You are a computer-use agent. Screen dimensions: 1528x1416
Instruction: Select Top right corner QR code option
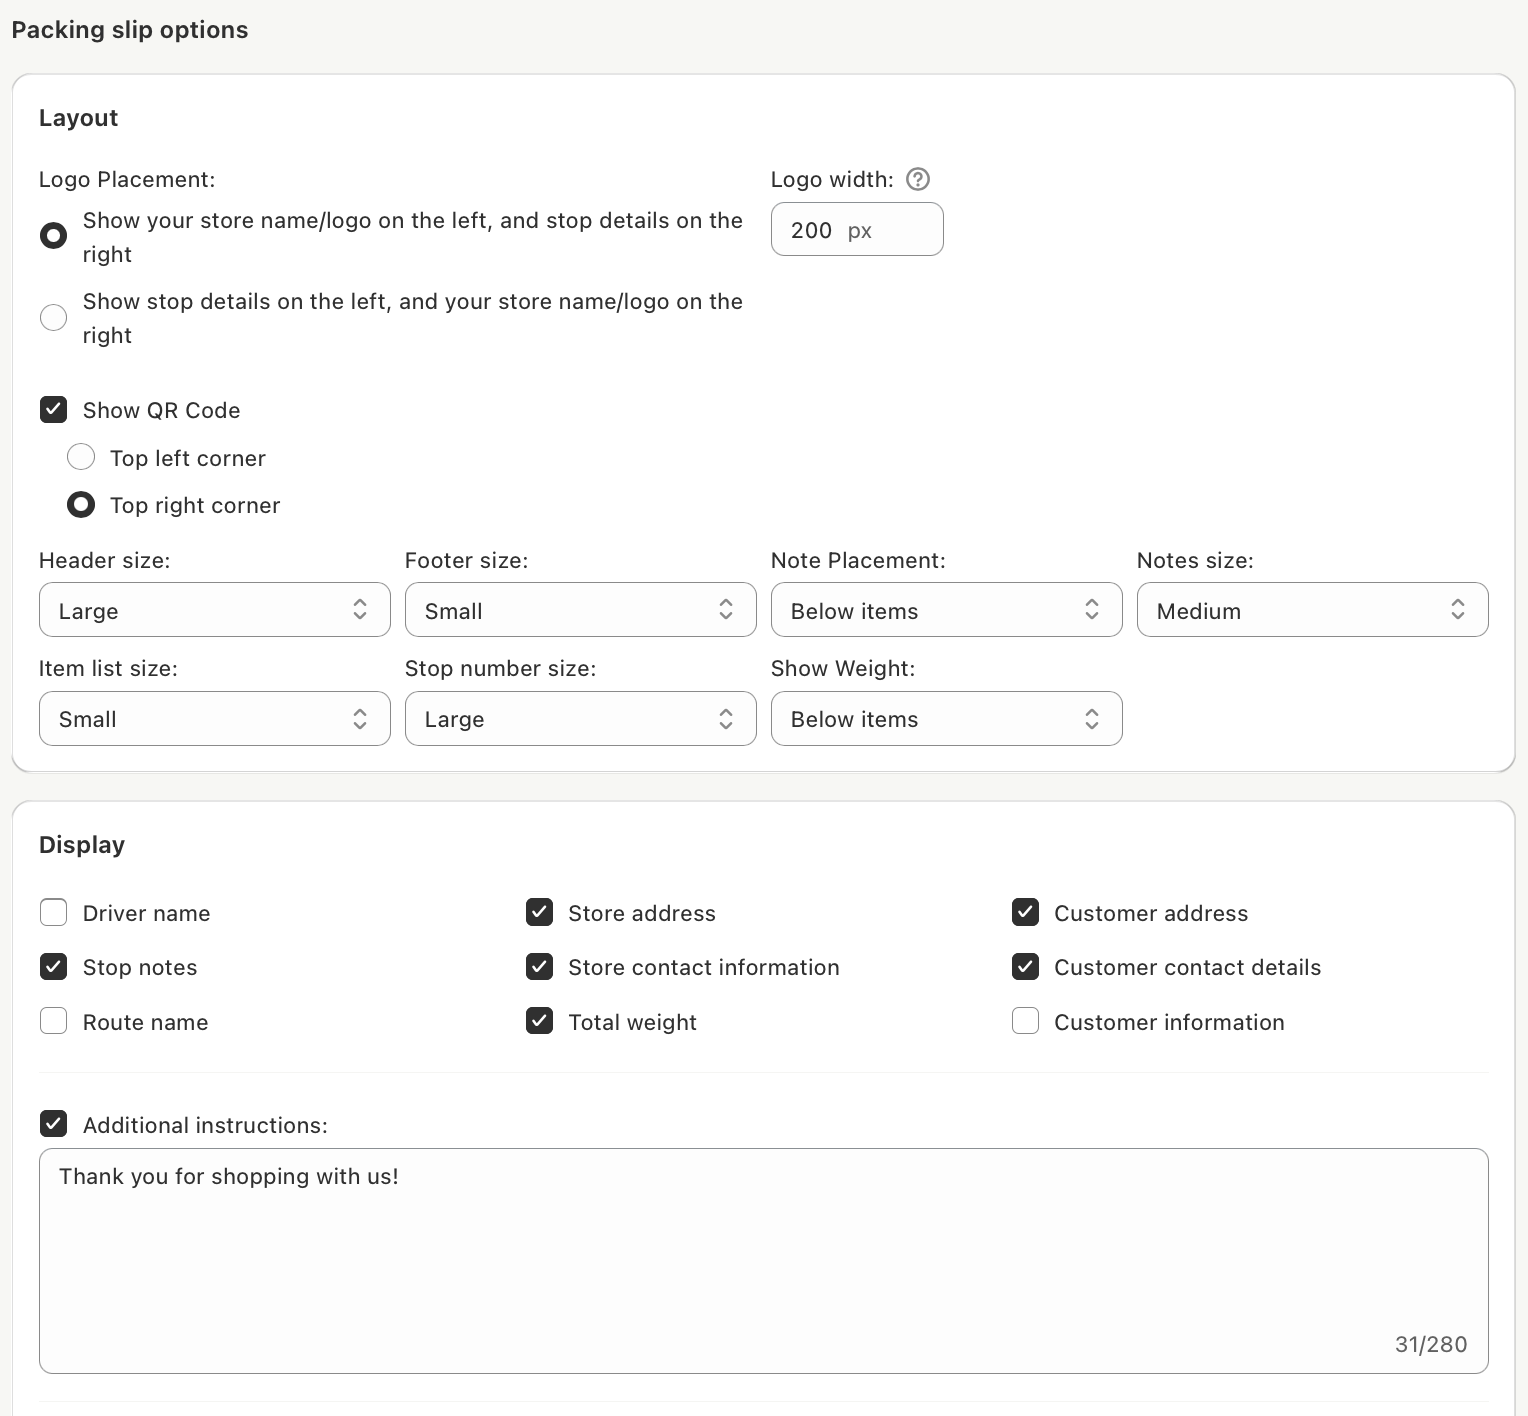click(x=81, y=505)
